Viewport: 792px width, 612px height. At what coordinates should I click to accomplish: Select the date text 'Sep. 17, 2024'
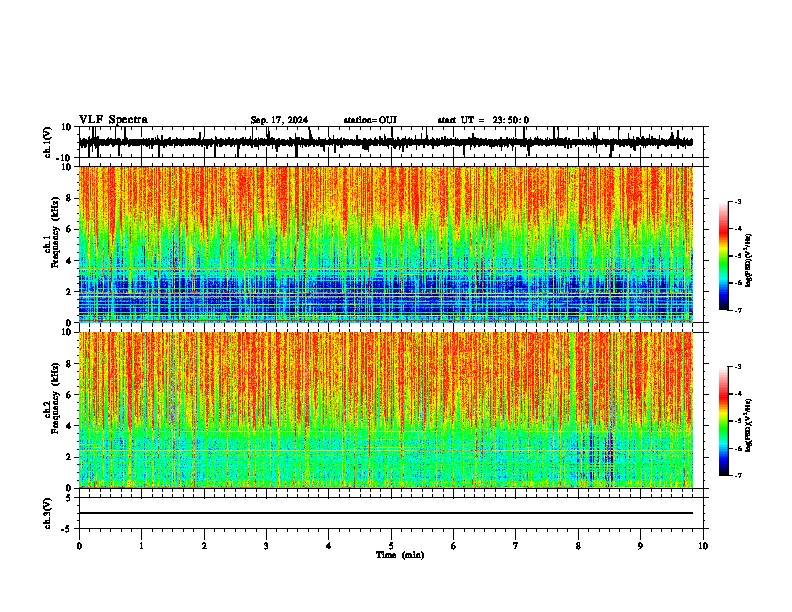point(279,120)
